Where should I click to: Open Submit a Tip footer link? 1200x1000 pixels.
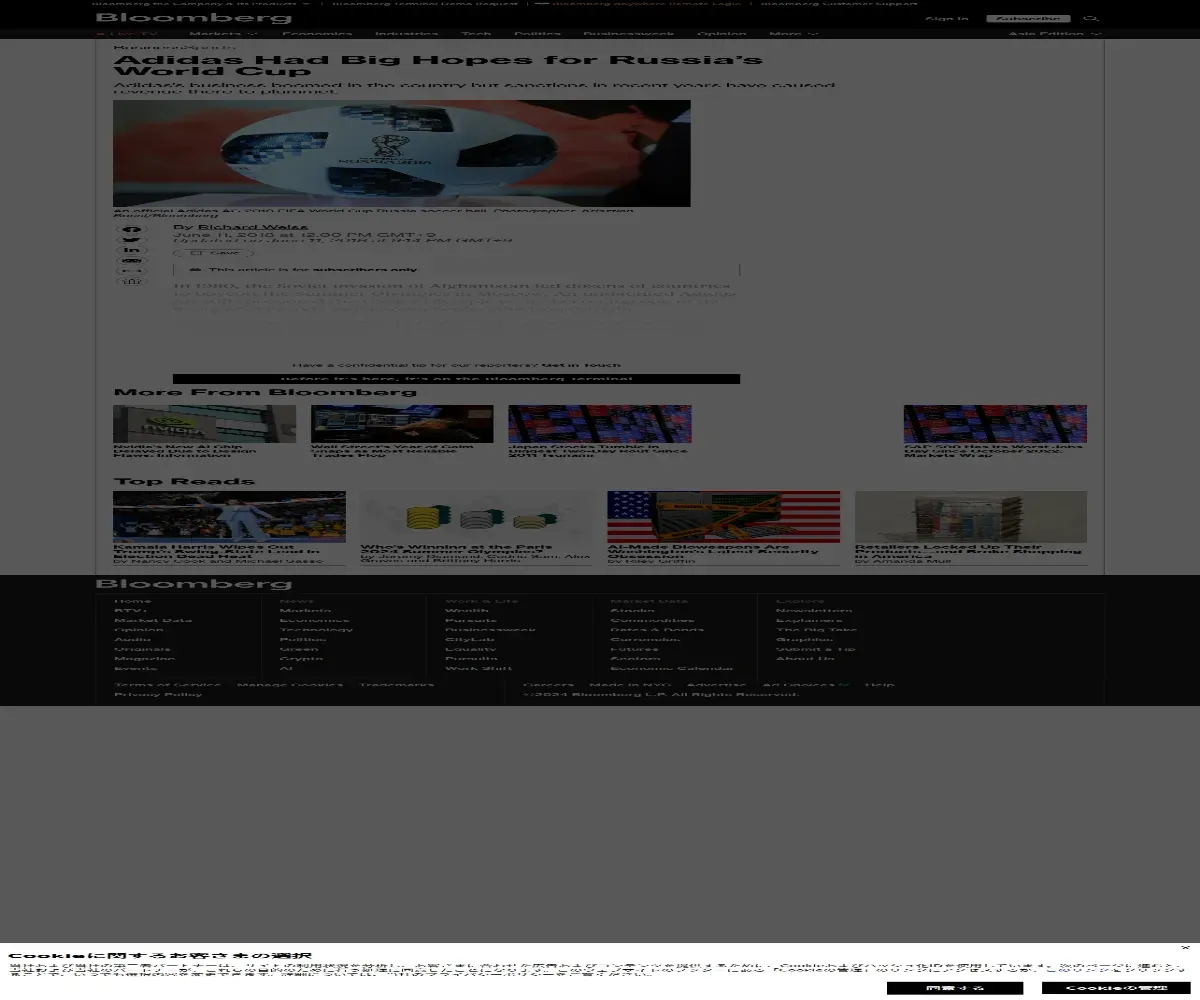coord(816,649)
